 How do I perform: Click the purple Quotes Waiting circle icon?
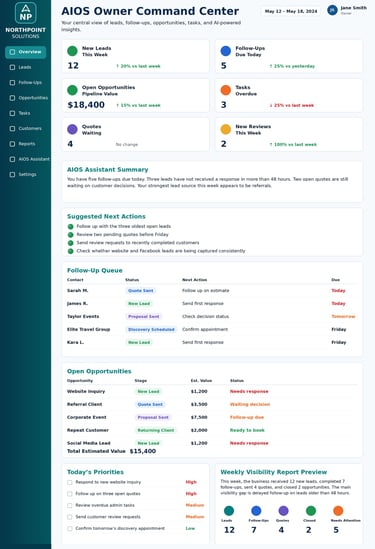pos(72,130)
